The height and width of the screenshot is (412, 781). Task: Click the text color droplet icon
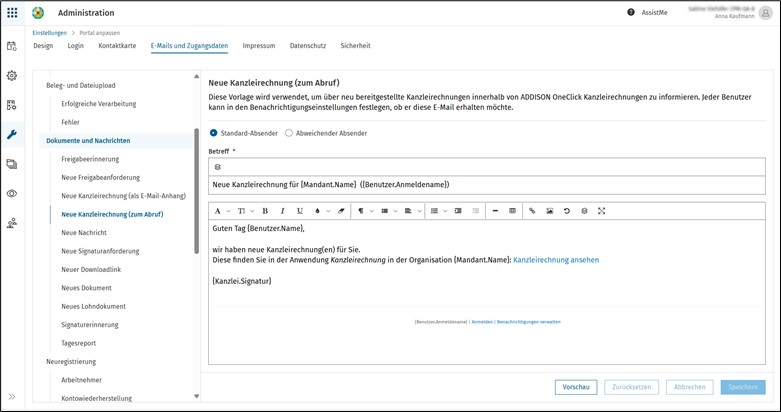pyautogui.click(x=317, y=211)
